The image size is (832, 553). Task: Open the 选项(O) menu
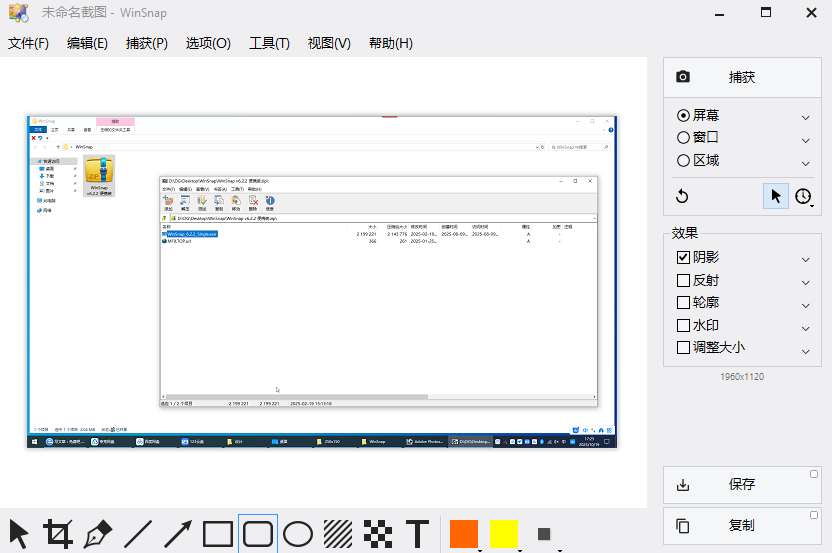[208, 44]
